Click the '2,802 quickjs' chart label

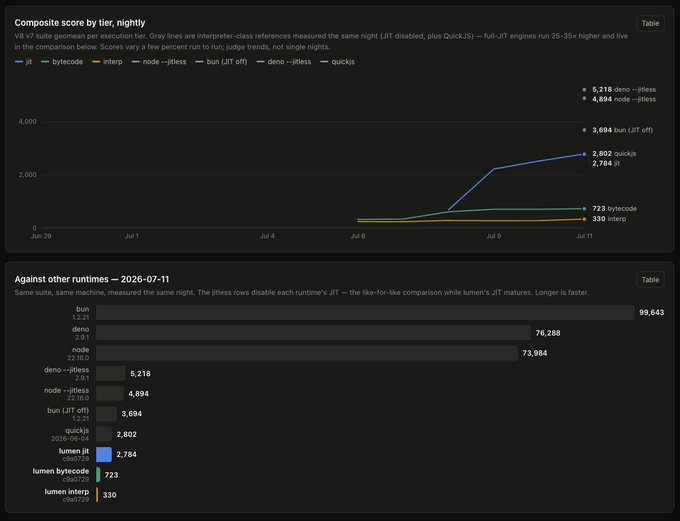tap(614, 154)
